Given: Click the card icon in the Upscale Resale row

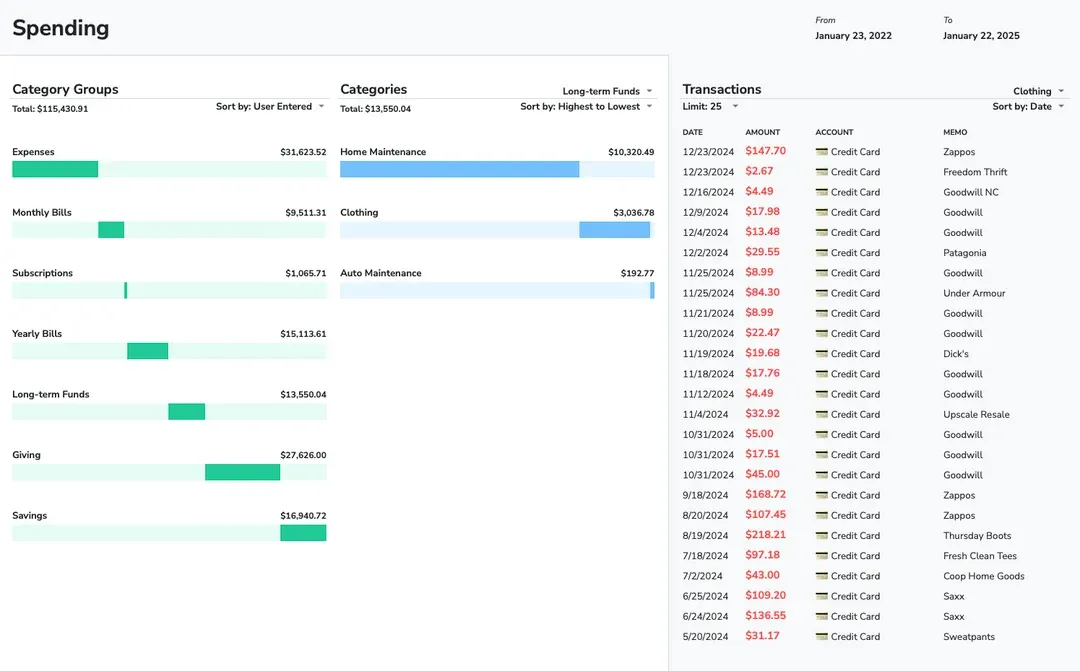Looking at the screenshot, I should point(822,414).
